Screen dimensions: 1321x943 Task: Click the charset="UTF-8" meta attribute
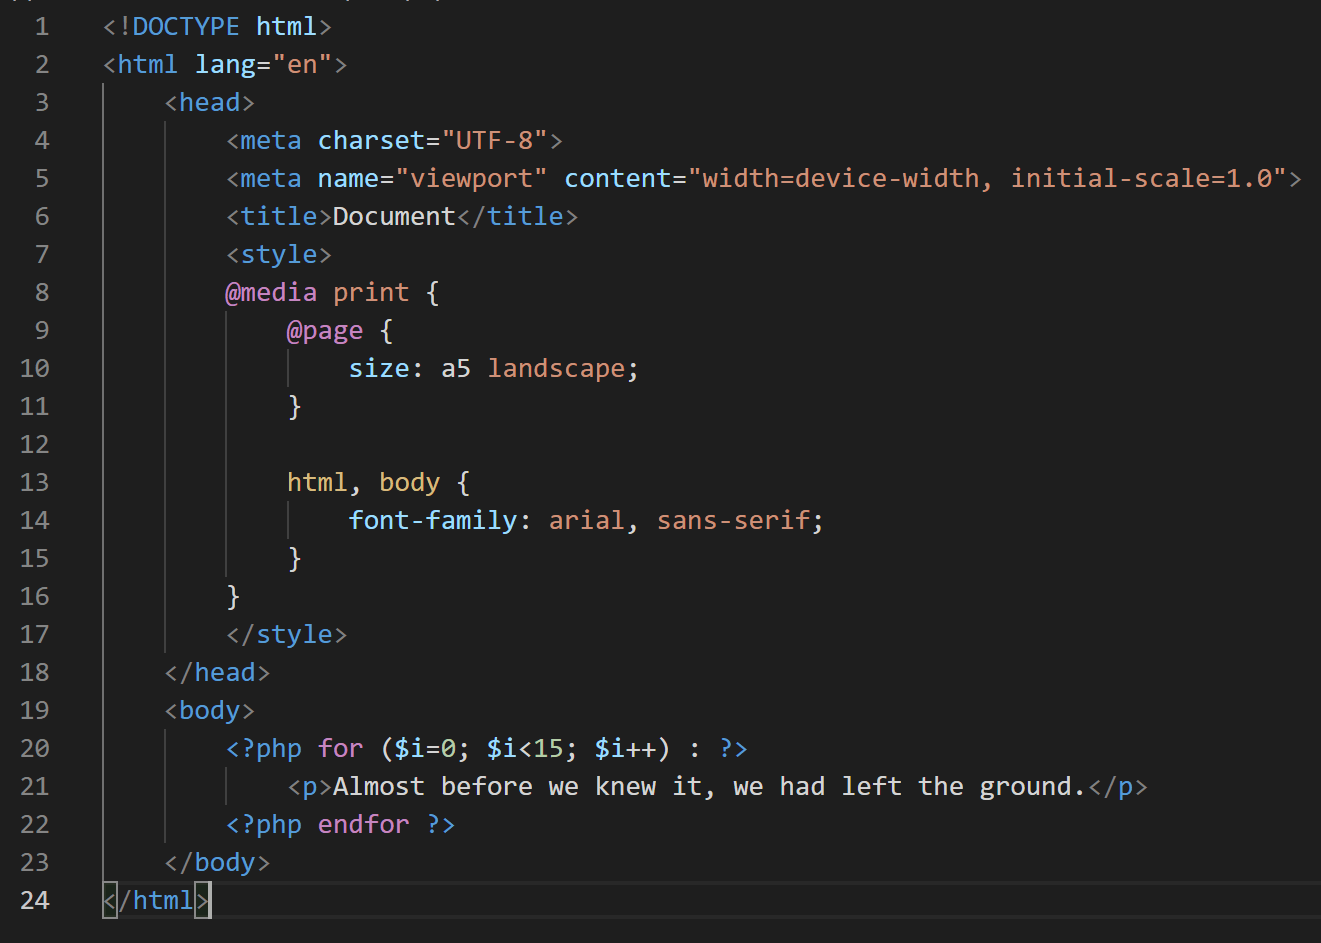click(430, 140)
